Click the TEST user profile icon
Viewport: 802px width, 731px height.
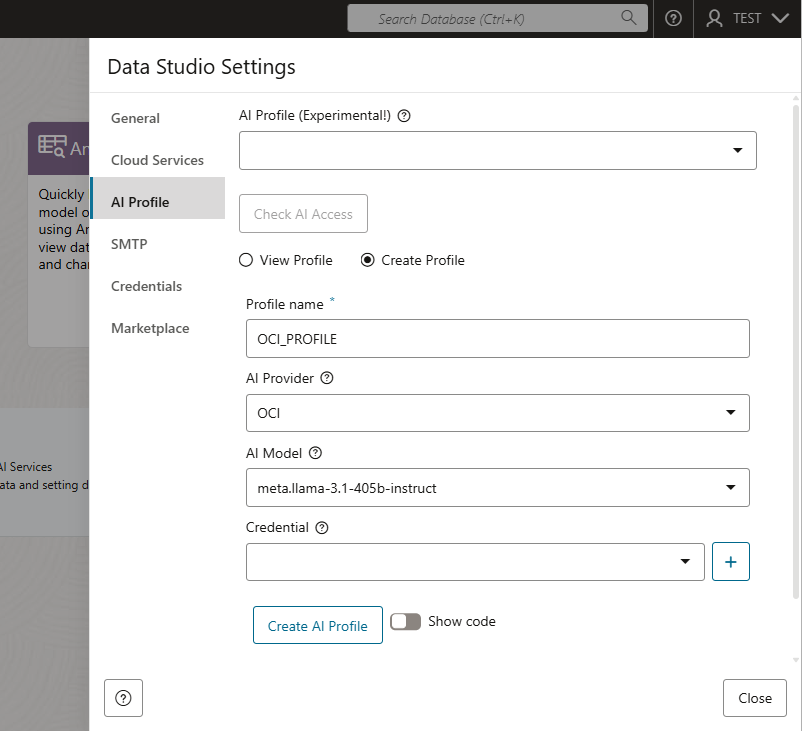(x=714, y=18)
